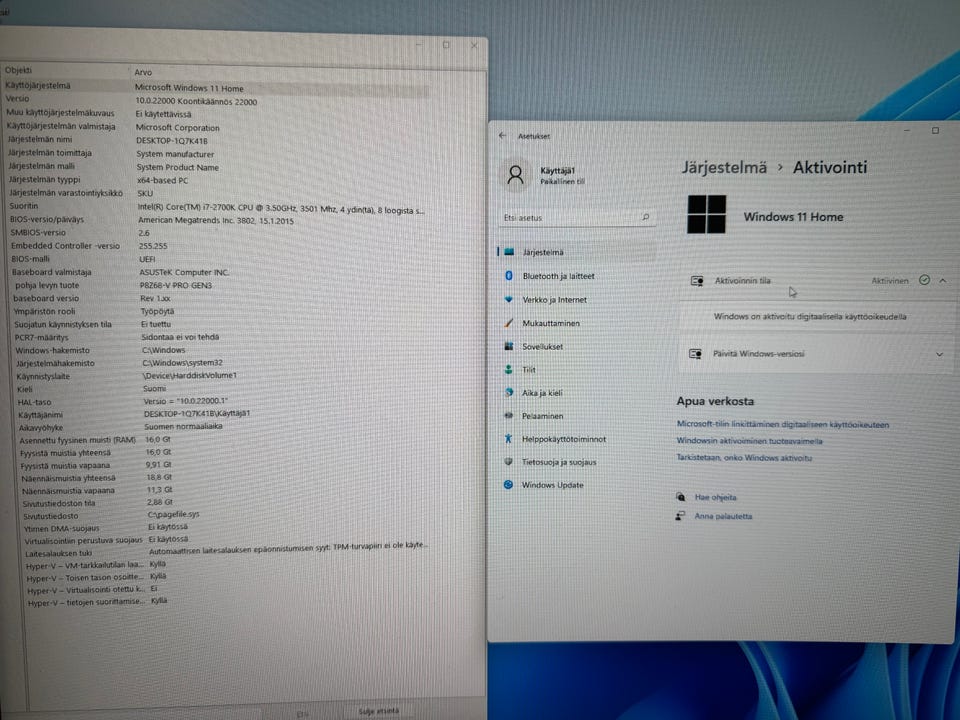Select the Suojatun käynnistyksen tila row
This screenshot has width=960, height=720.
[x=223, y=324]
